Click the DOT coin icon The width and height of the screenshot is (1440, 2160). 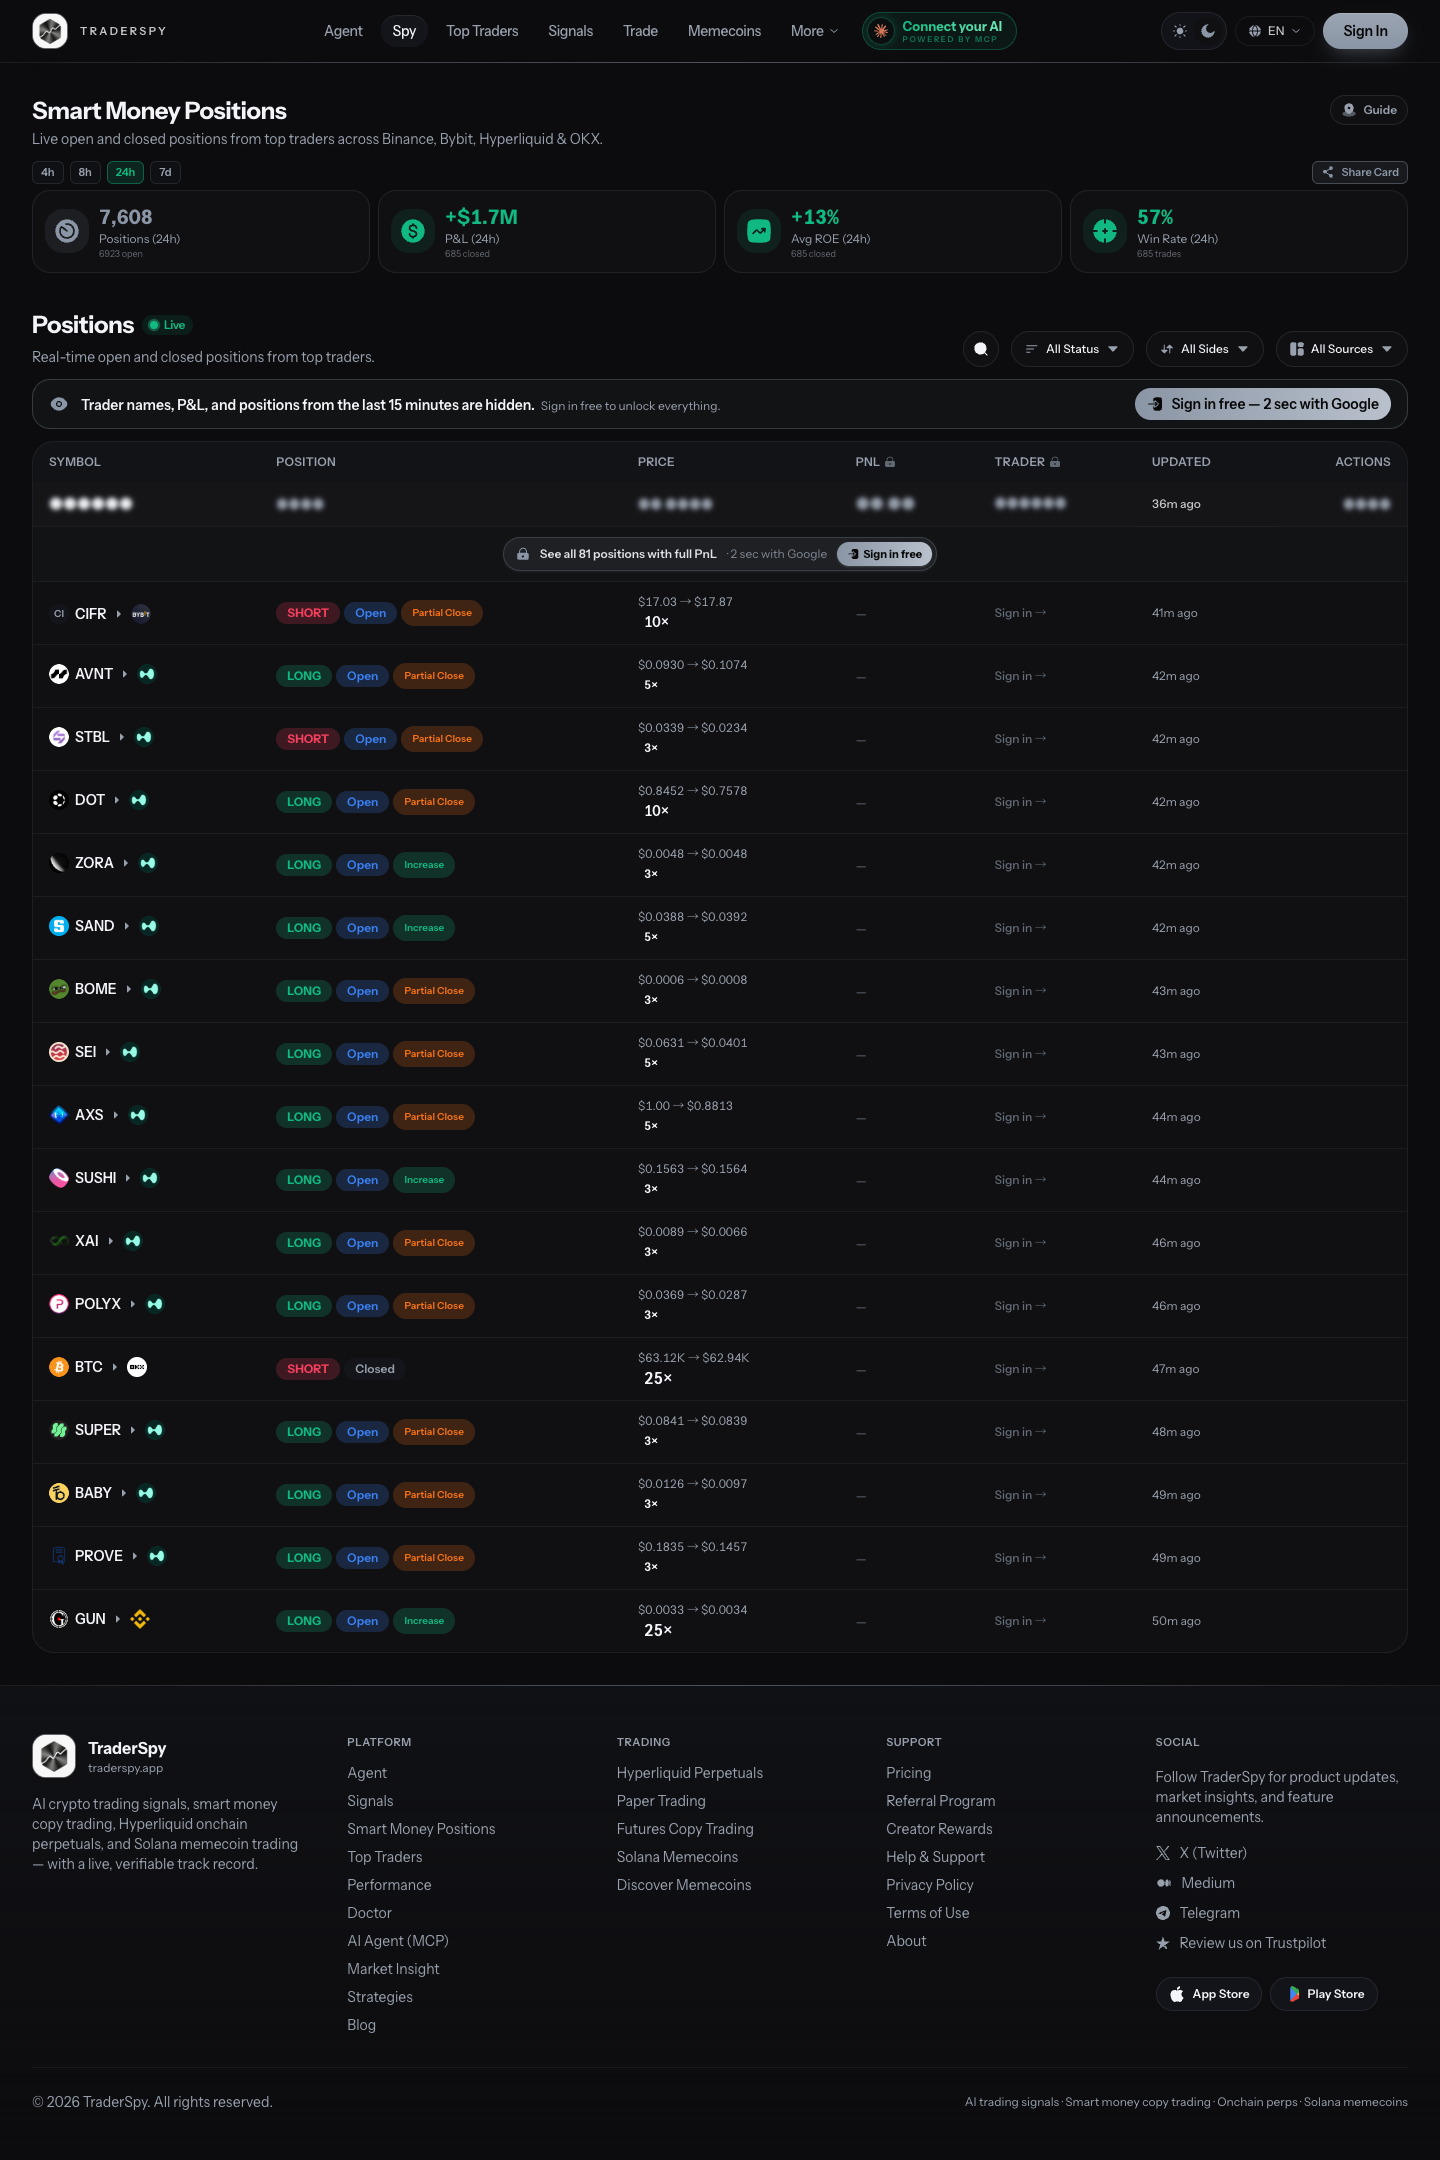click(59, 800)
